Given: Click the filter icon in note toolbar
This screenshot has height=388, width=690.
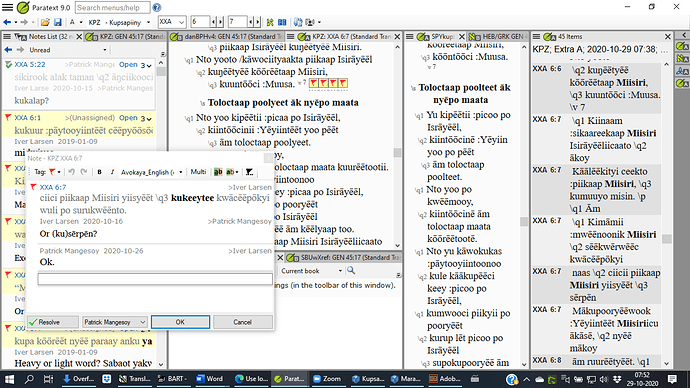Looking at the screenshot, I should (249, 172).
